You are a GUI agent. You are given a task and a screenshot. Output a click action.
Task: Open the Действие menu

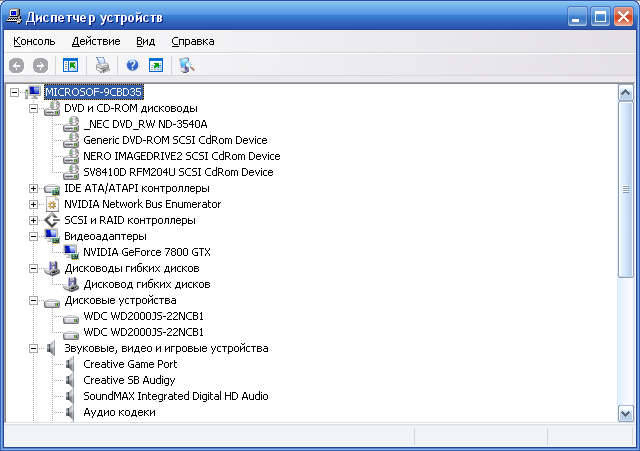(x=96, y=41)
